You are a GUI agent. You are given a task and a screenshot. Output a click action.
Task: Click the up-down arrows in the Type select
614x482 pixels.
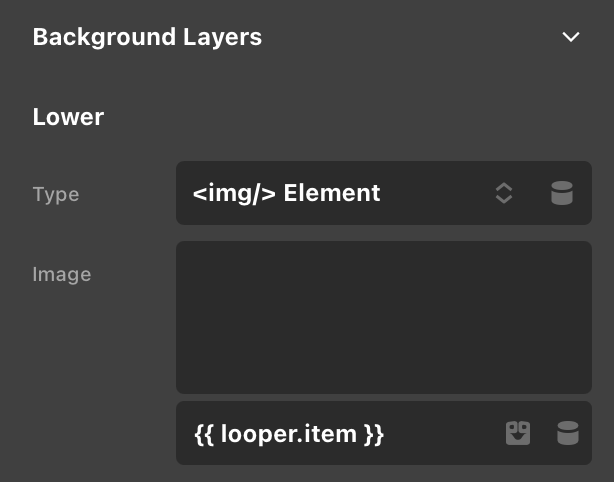click(504, 193)
